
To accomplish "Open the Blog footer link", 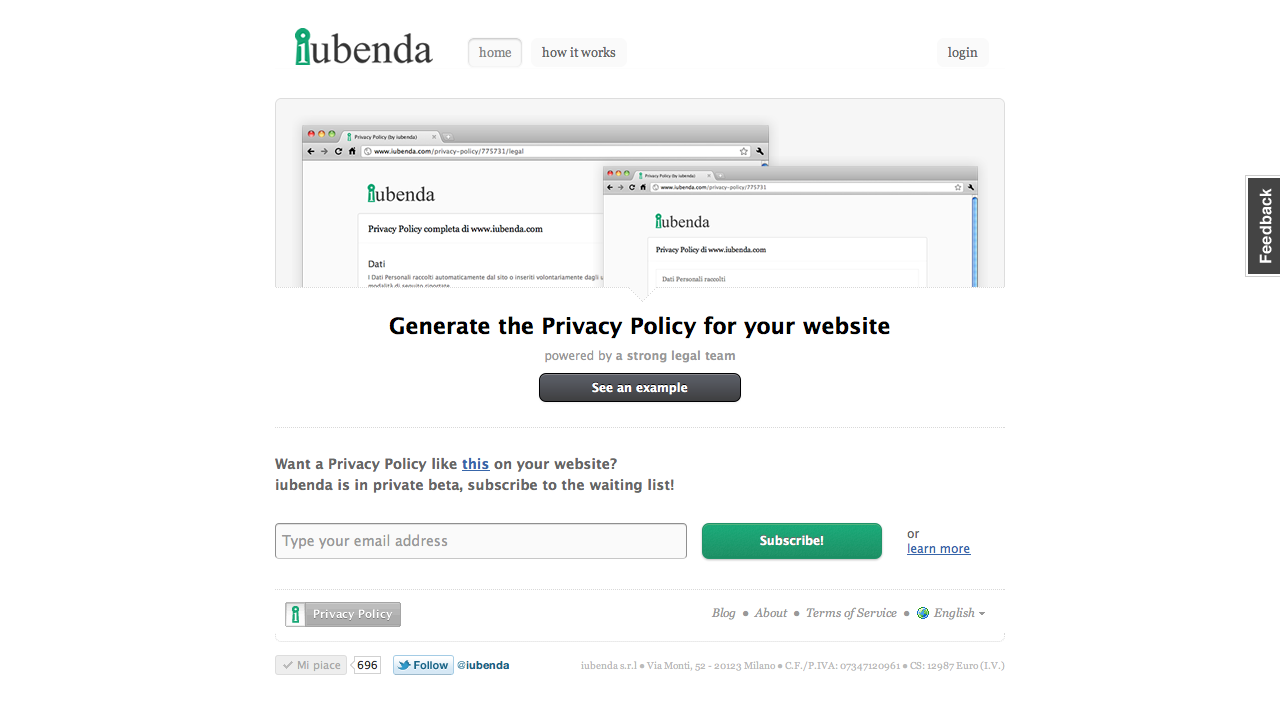I will pos(723,613).
